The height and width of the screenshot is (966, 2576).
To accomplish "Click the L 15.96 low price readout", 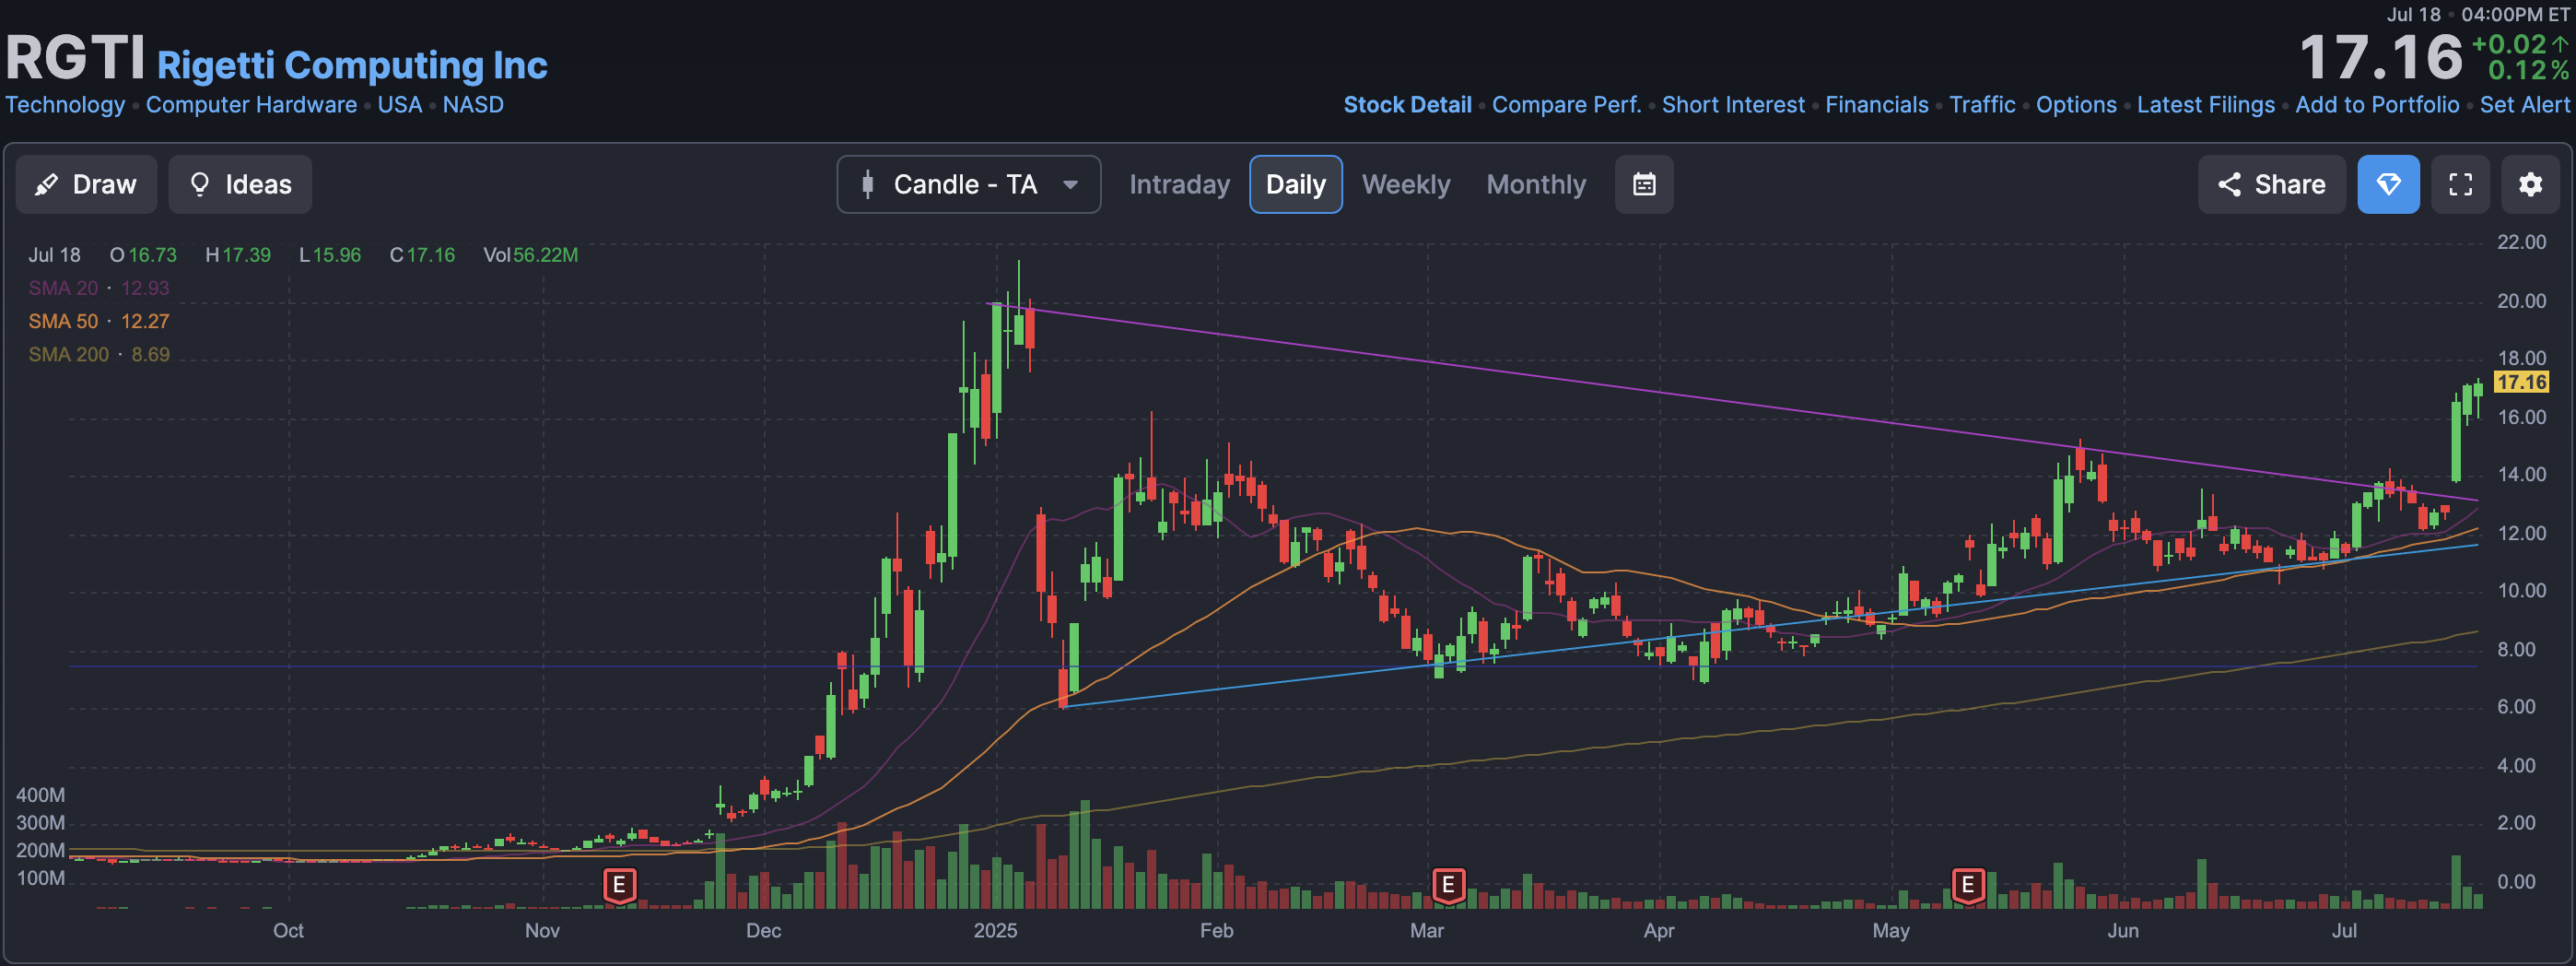I will (330, 255).
